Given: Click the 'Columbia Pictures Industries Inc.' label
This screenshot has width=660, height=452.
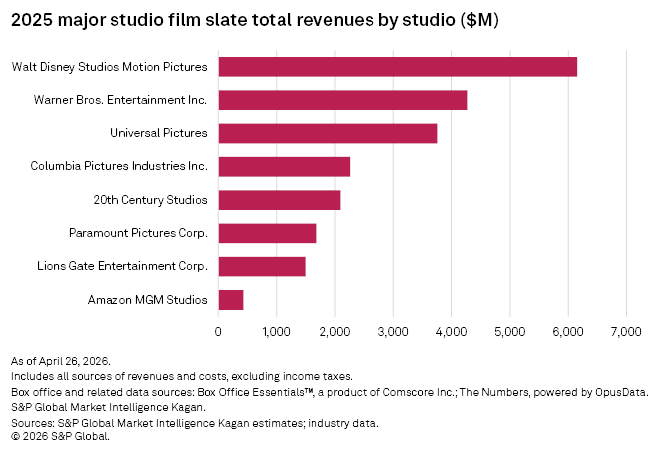Looking at the screenshot, I should pos(119,166).
